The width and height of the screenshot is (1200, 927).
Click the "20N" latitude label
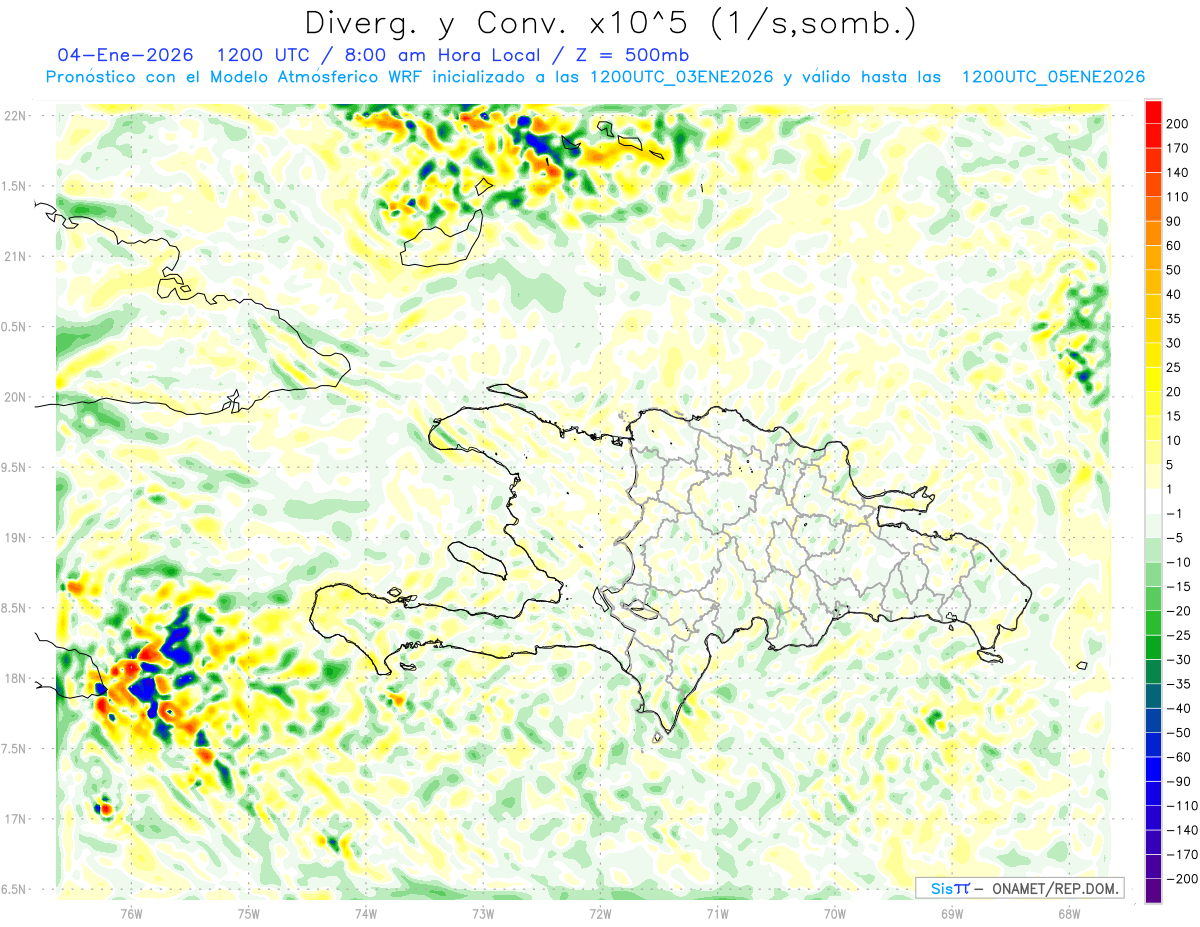15,397
